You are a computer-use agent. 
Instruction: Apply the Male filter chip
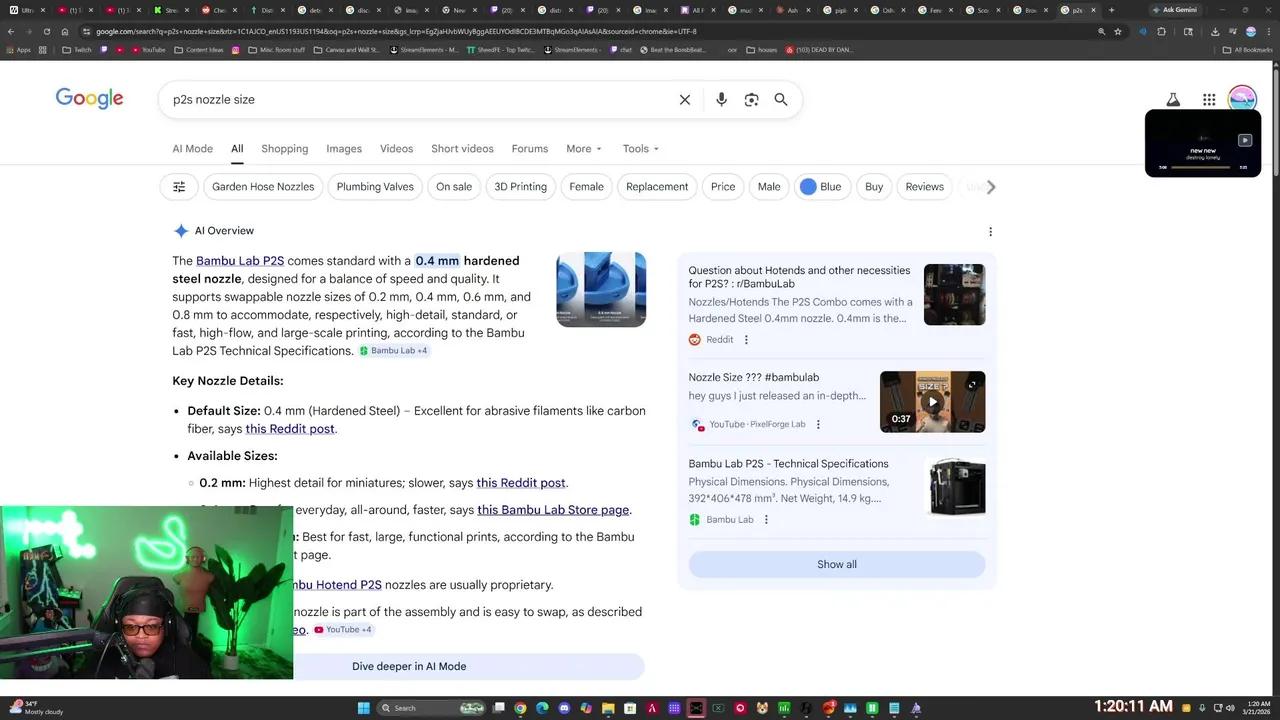pos(769,187)
